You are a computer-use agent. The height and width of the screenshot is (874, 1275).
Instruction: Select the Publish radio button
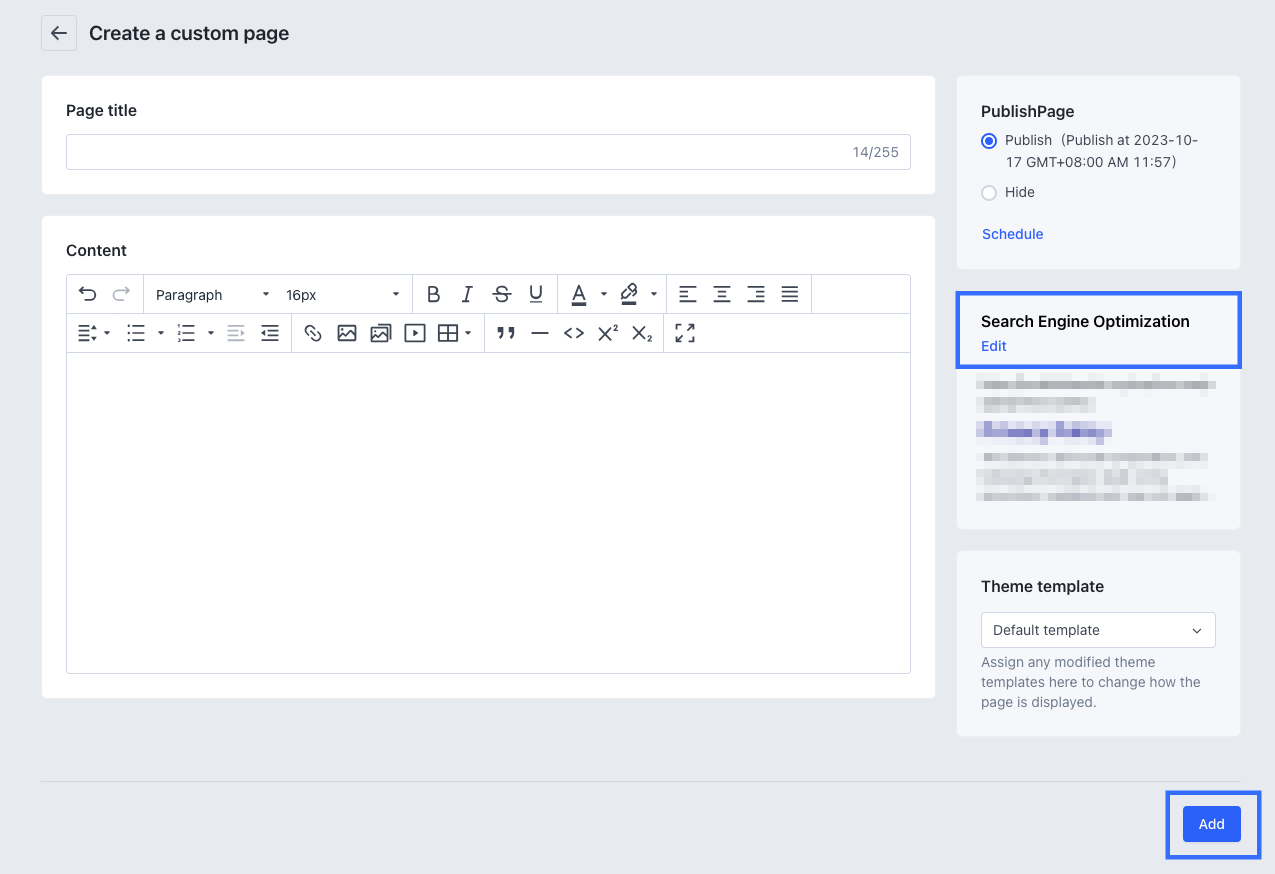[989, 141]
